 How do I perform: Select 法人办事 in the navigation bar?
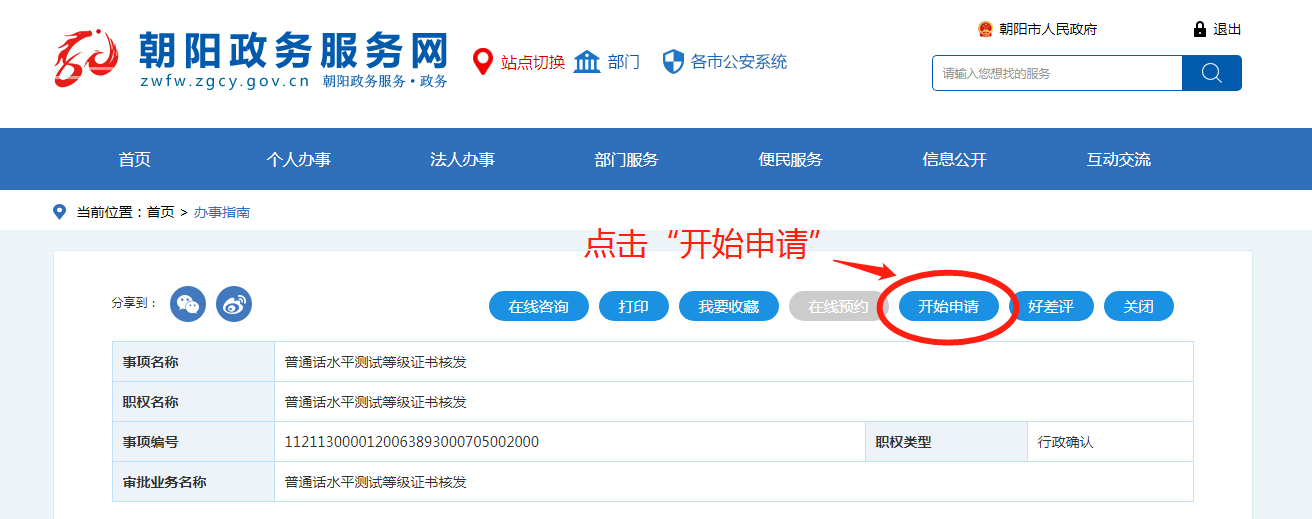[462, 160]
